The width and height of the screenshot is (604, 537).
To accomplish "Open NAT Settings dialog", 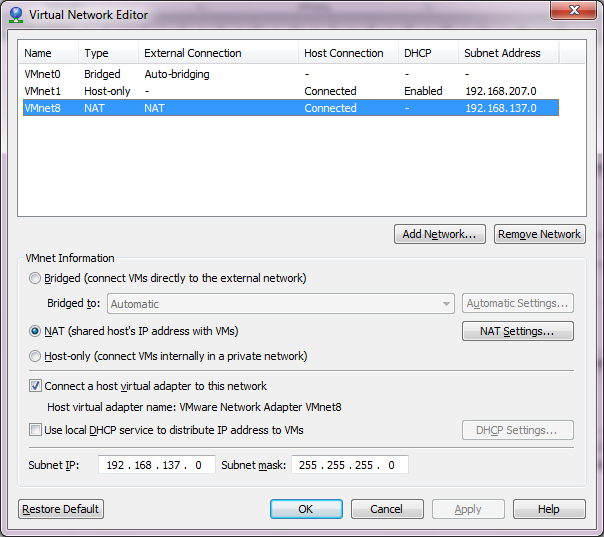I will [x=518, y=331].
